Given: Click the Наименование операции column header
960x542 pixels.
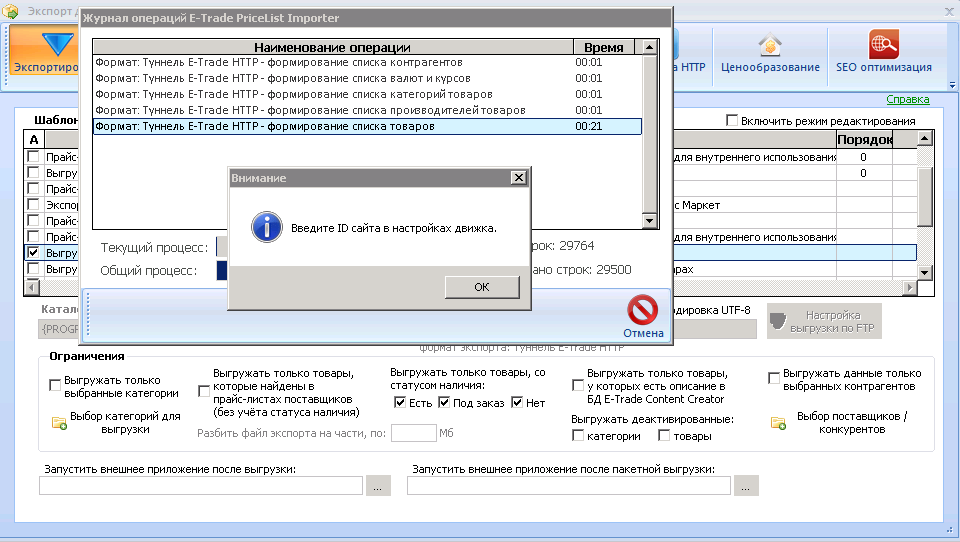Looking at the screenshot, I should click(332, 47).
